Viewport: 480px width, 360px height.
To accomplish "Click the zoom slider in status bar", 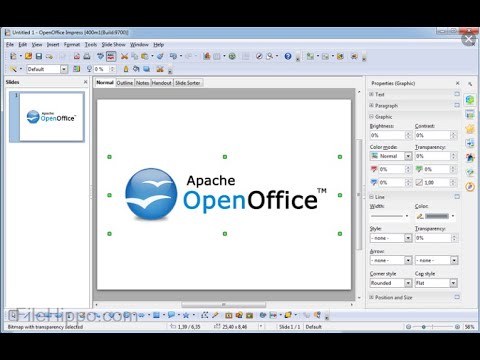I will coord(433,327).
